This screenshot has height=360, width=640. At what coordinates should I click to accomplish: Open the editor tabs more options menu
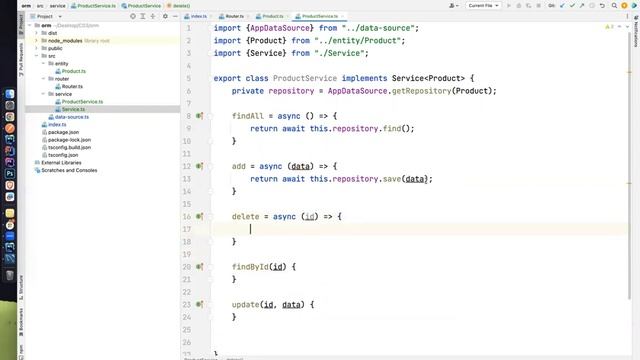(x=627, y=16)
